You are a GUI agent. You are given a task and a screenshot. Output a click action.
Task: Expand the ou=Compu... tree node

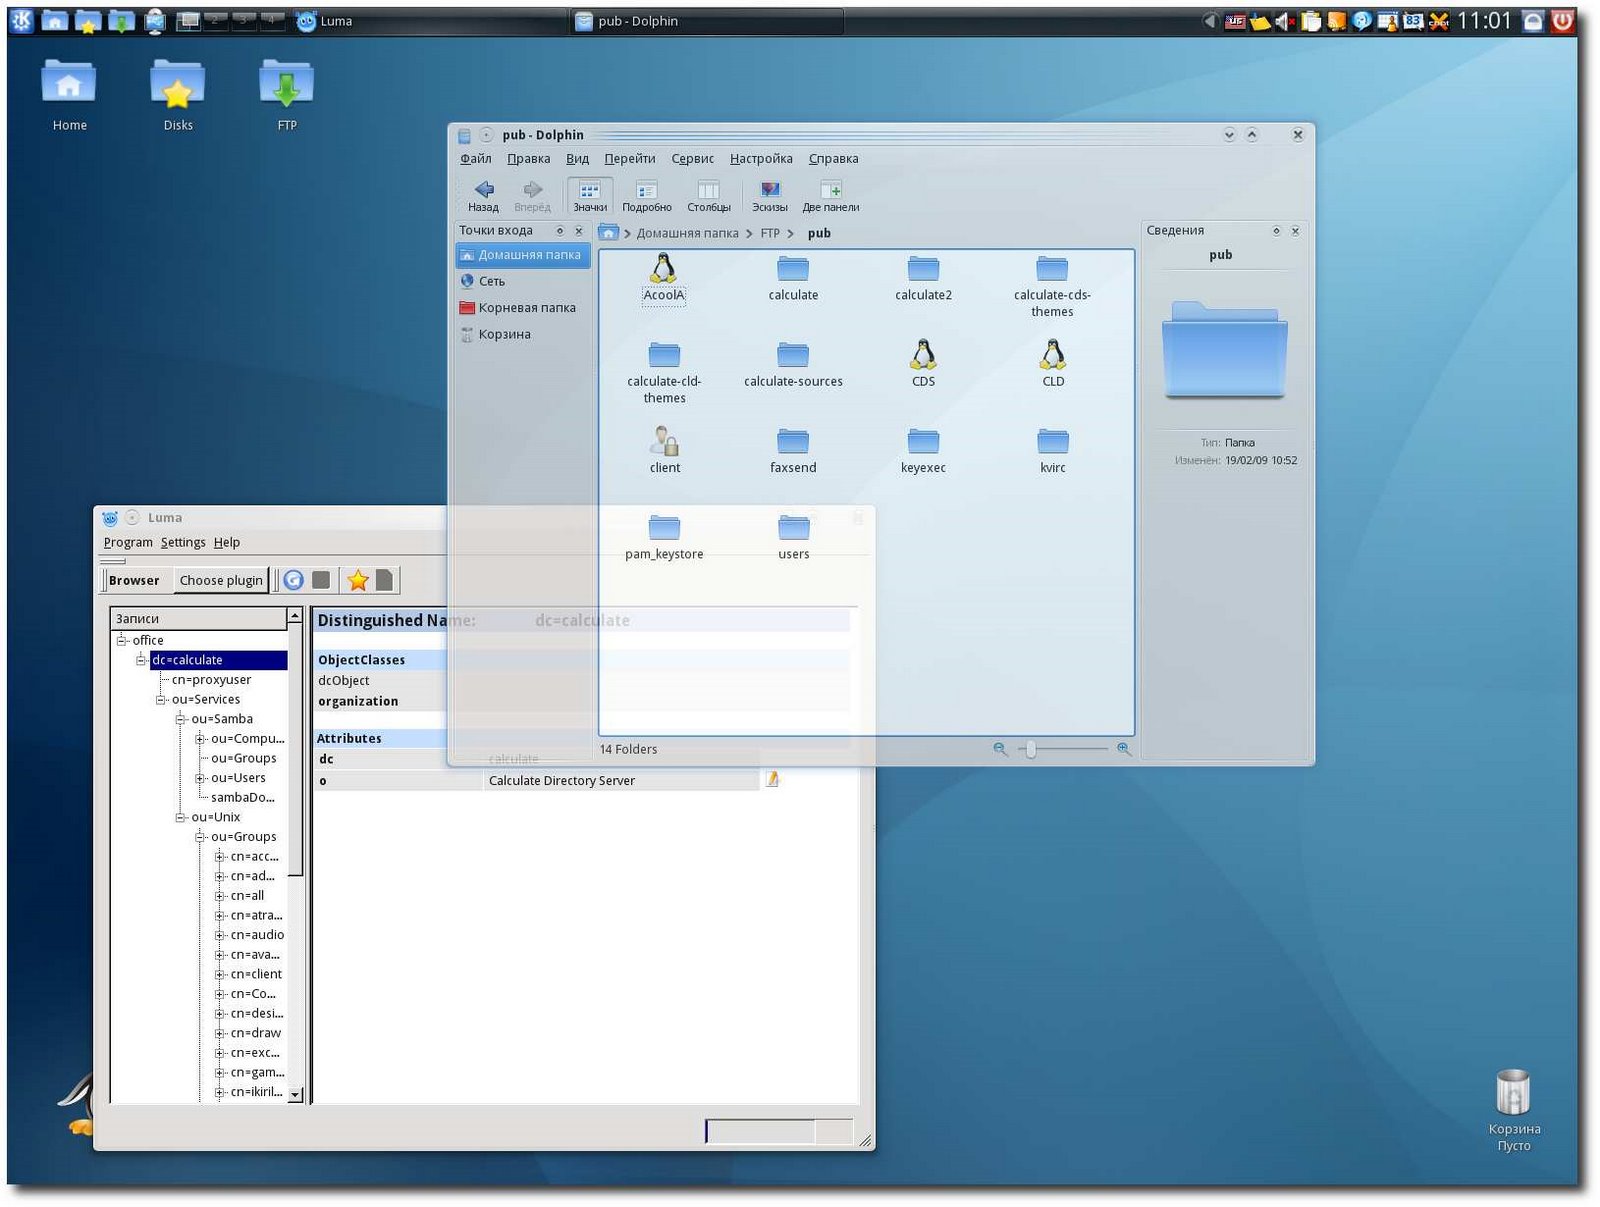pos(200,739)
